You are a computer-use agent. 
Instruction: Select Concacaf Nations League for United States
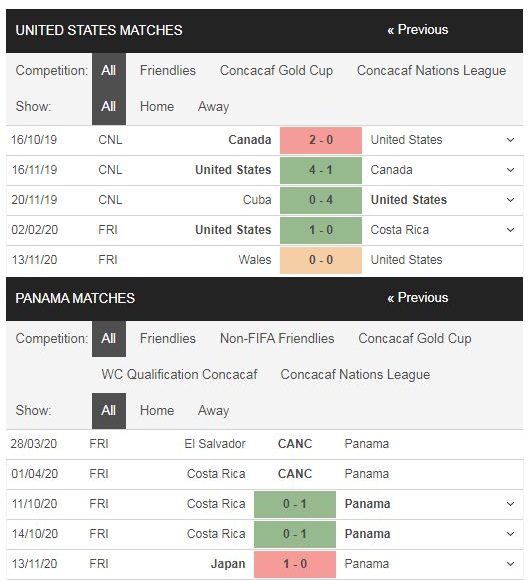pos(431,71)
